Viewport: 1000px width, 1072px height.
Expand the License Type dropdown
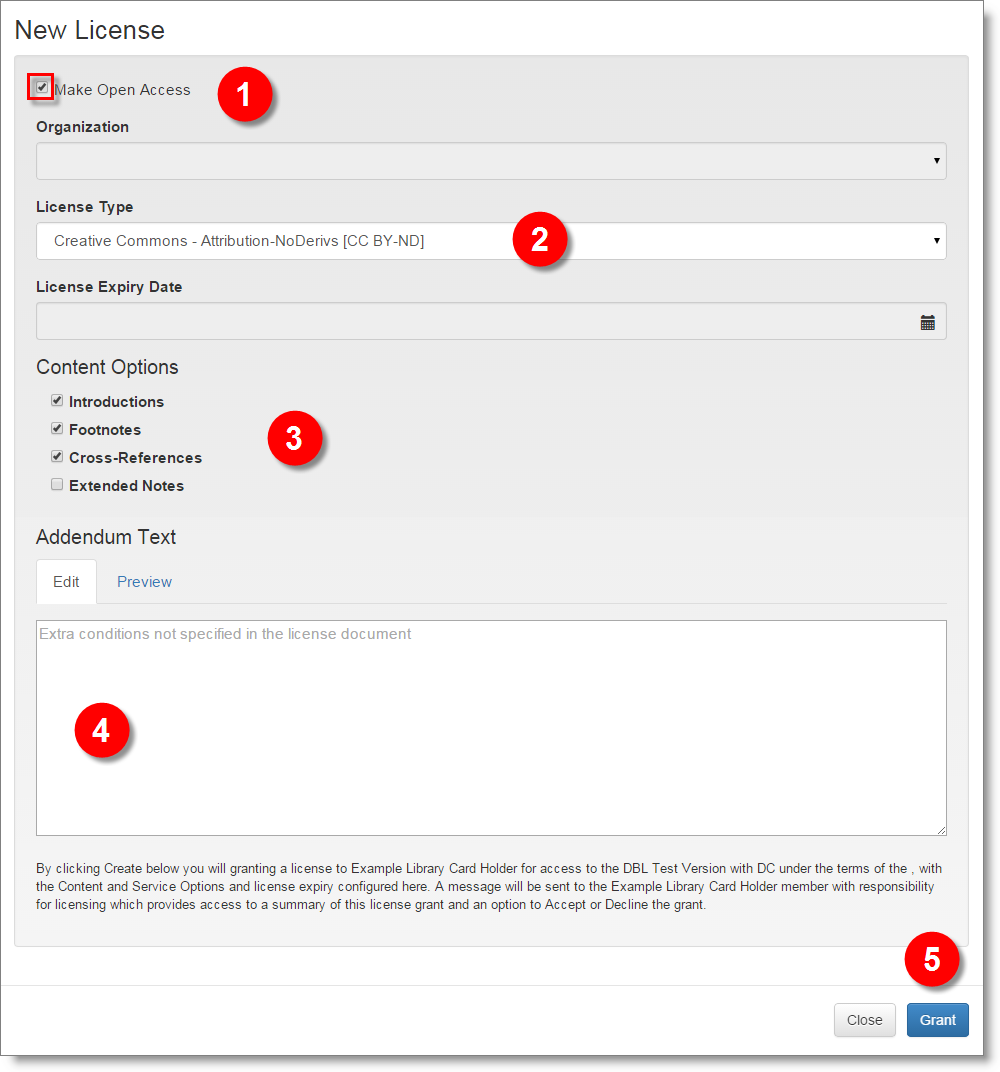490,240
